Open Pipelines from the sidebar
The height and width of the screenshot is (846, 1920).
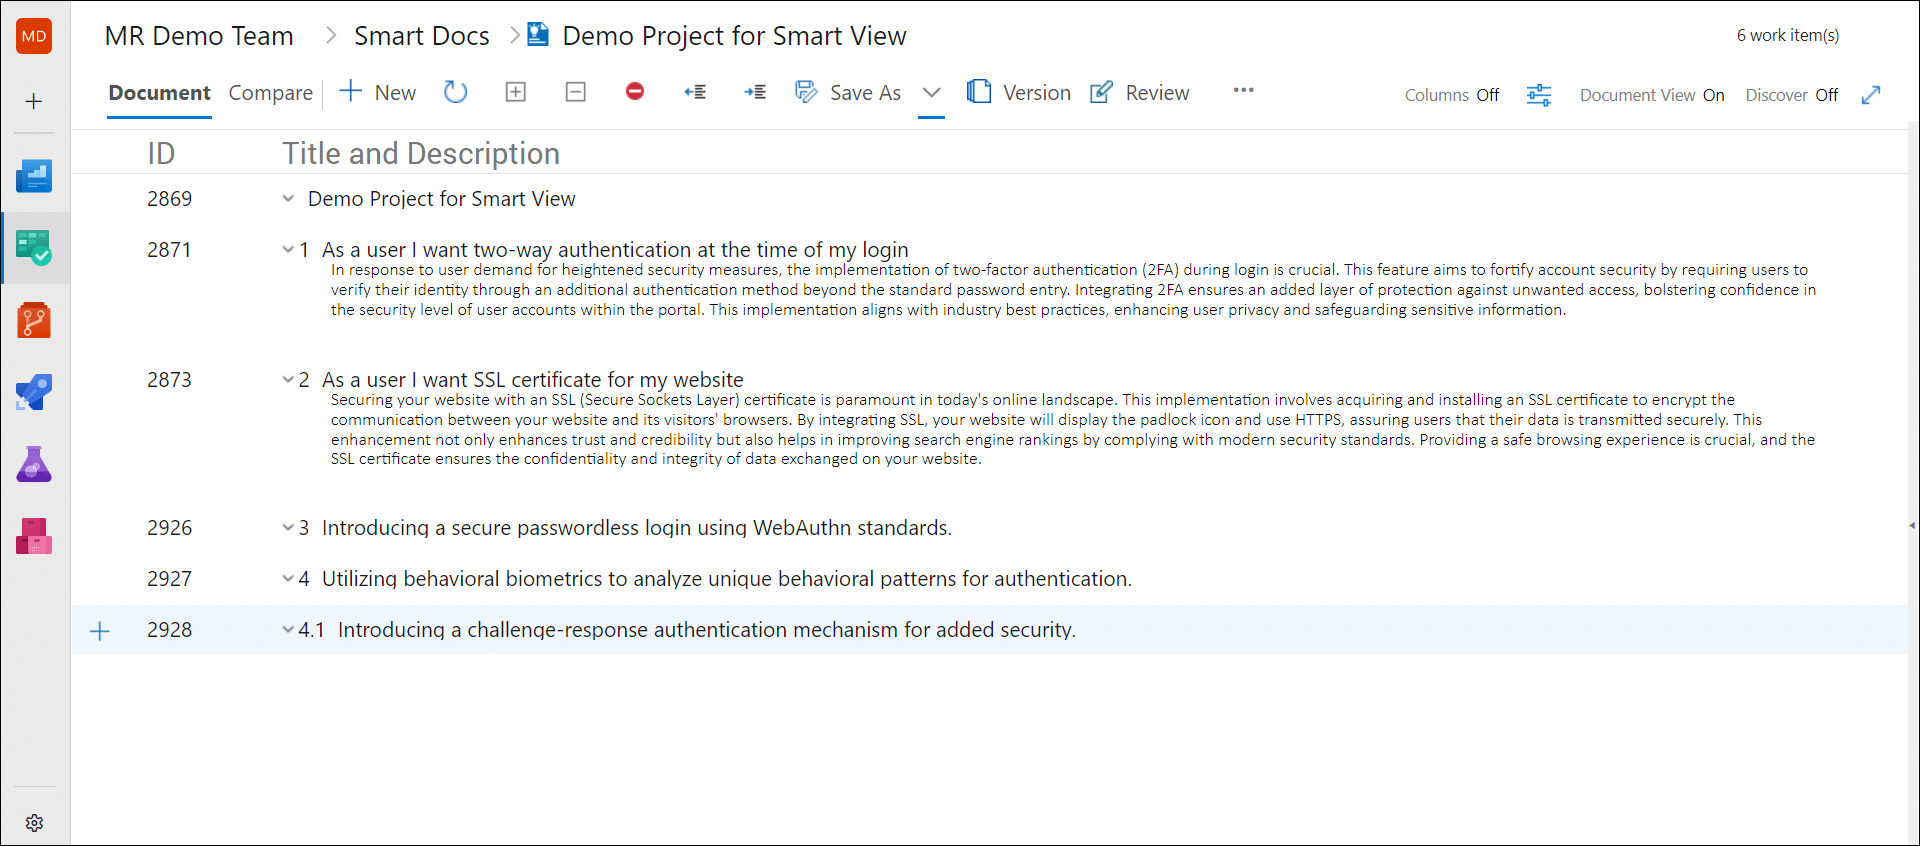[x=34, y=392]
